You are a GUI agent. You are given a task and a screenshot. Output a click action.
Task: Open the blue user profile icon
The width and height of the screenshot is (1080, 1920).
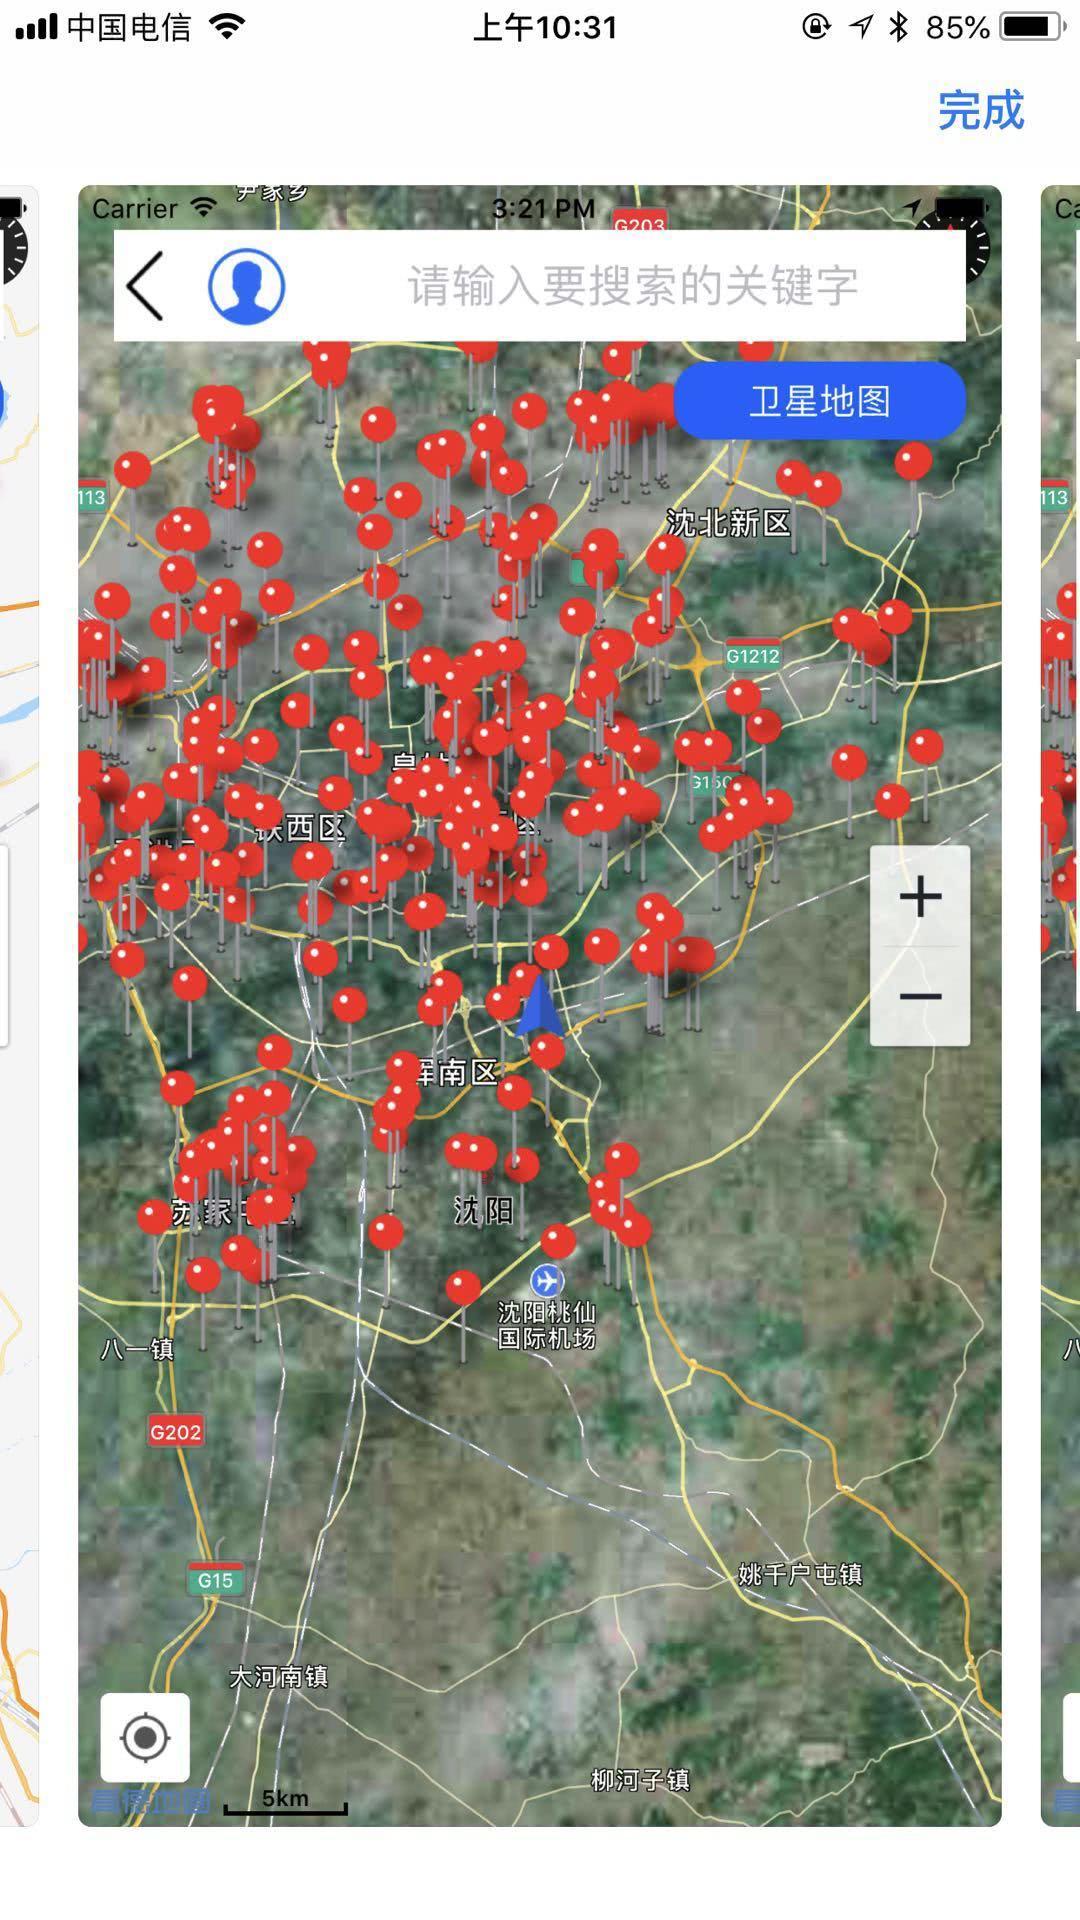(x=246, y=286)
